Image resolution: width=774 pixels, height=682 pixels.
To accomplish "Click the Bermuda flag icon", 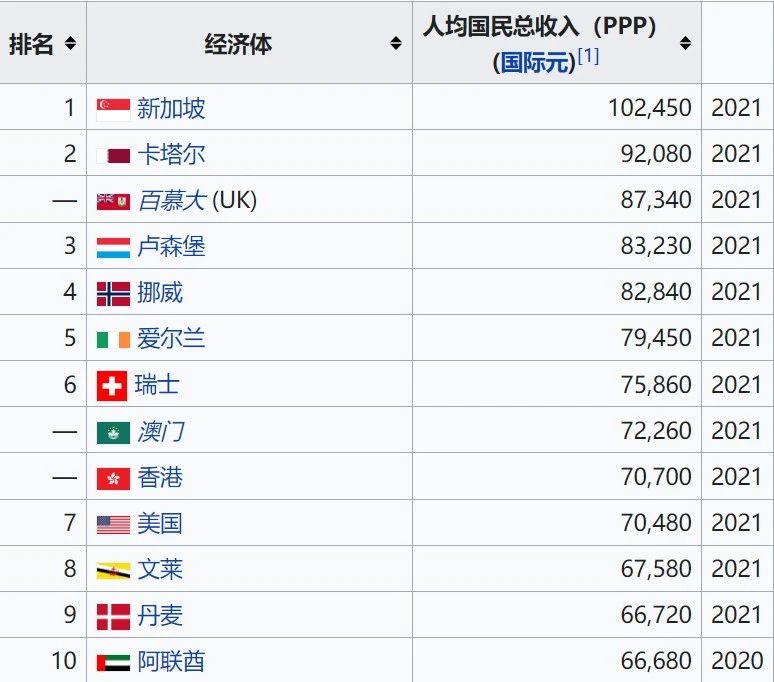I will 113,201.
